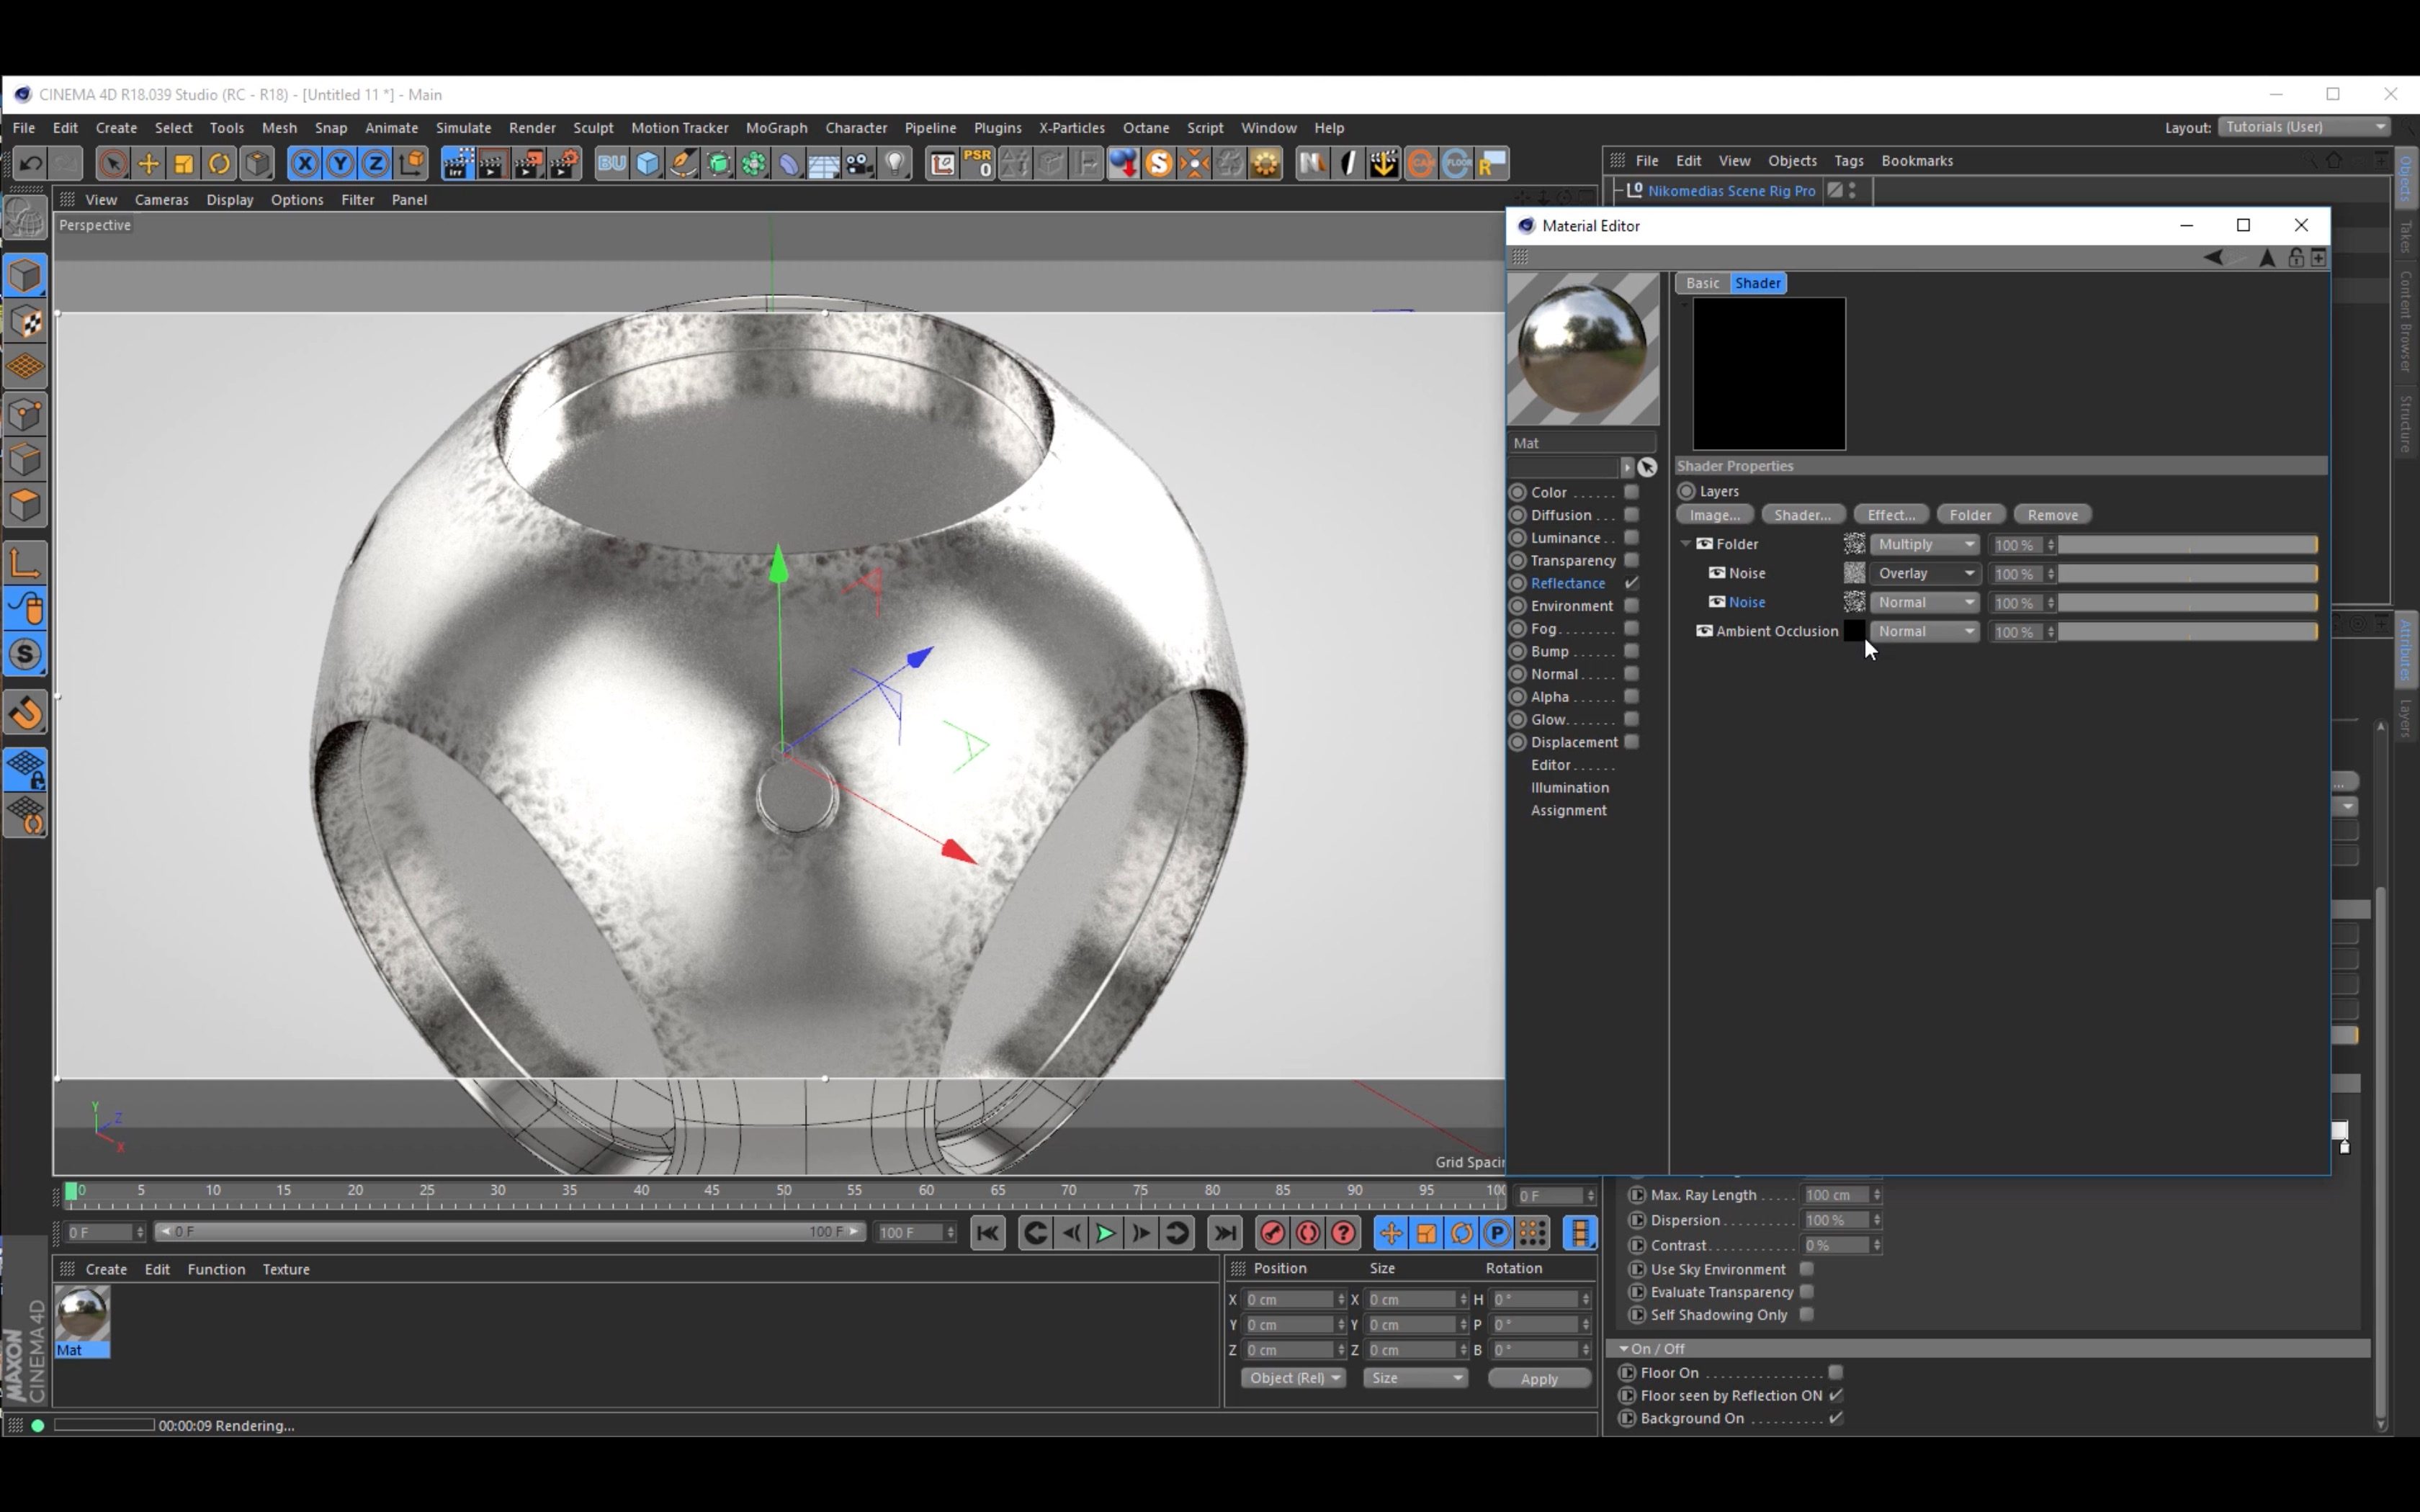Click the red Record Active Objects button
This screenshot has width=2420, height=1512.
coord(1272,1233)
